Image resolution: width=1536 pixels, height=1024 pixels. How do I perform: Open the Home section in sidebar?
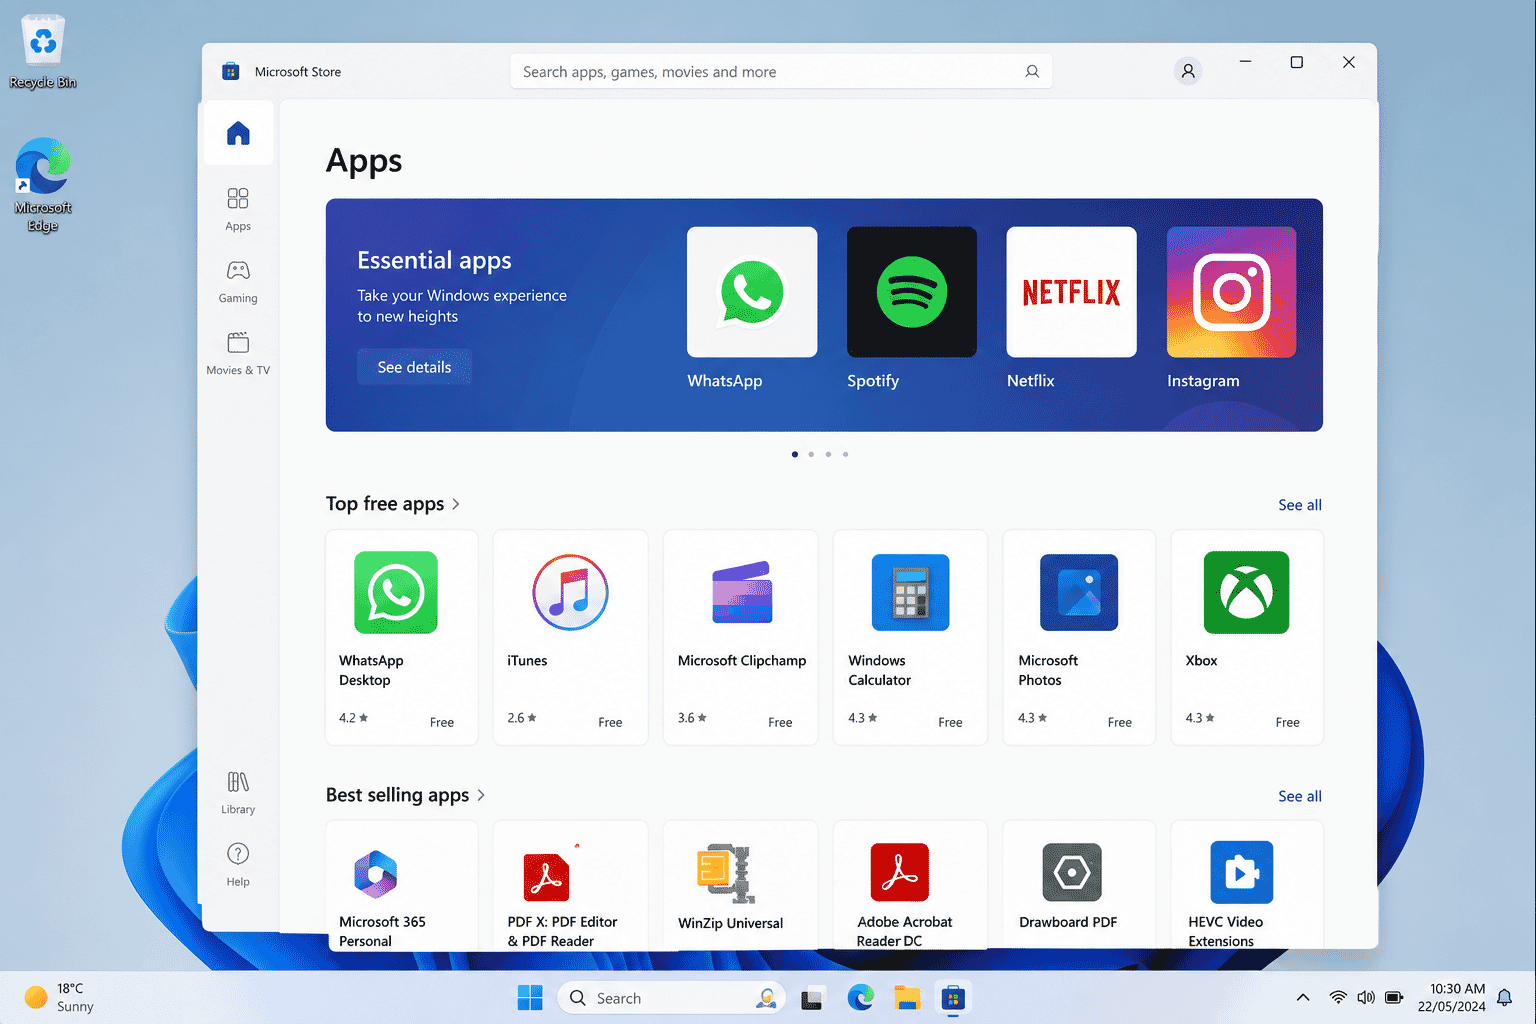(x=238, y=133)
